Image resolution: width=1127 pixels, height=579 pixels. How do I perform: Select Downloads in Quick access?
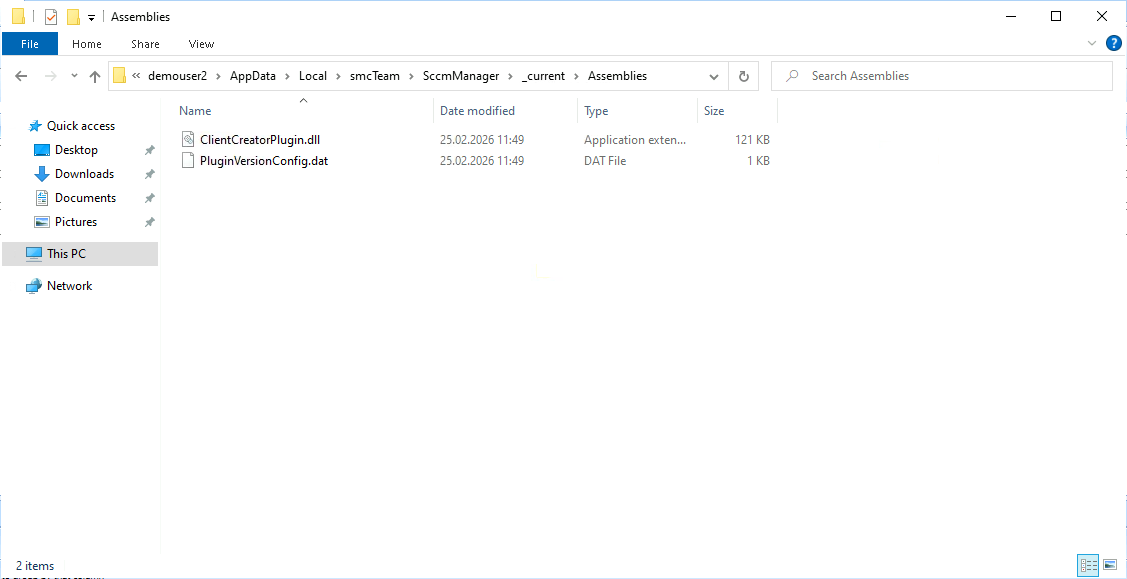click(x=84, y=174)
